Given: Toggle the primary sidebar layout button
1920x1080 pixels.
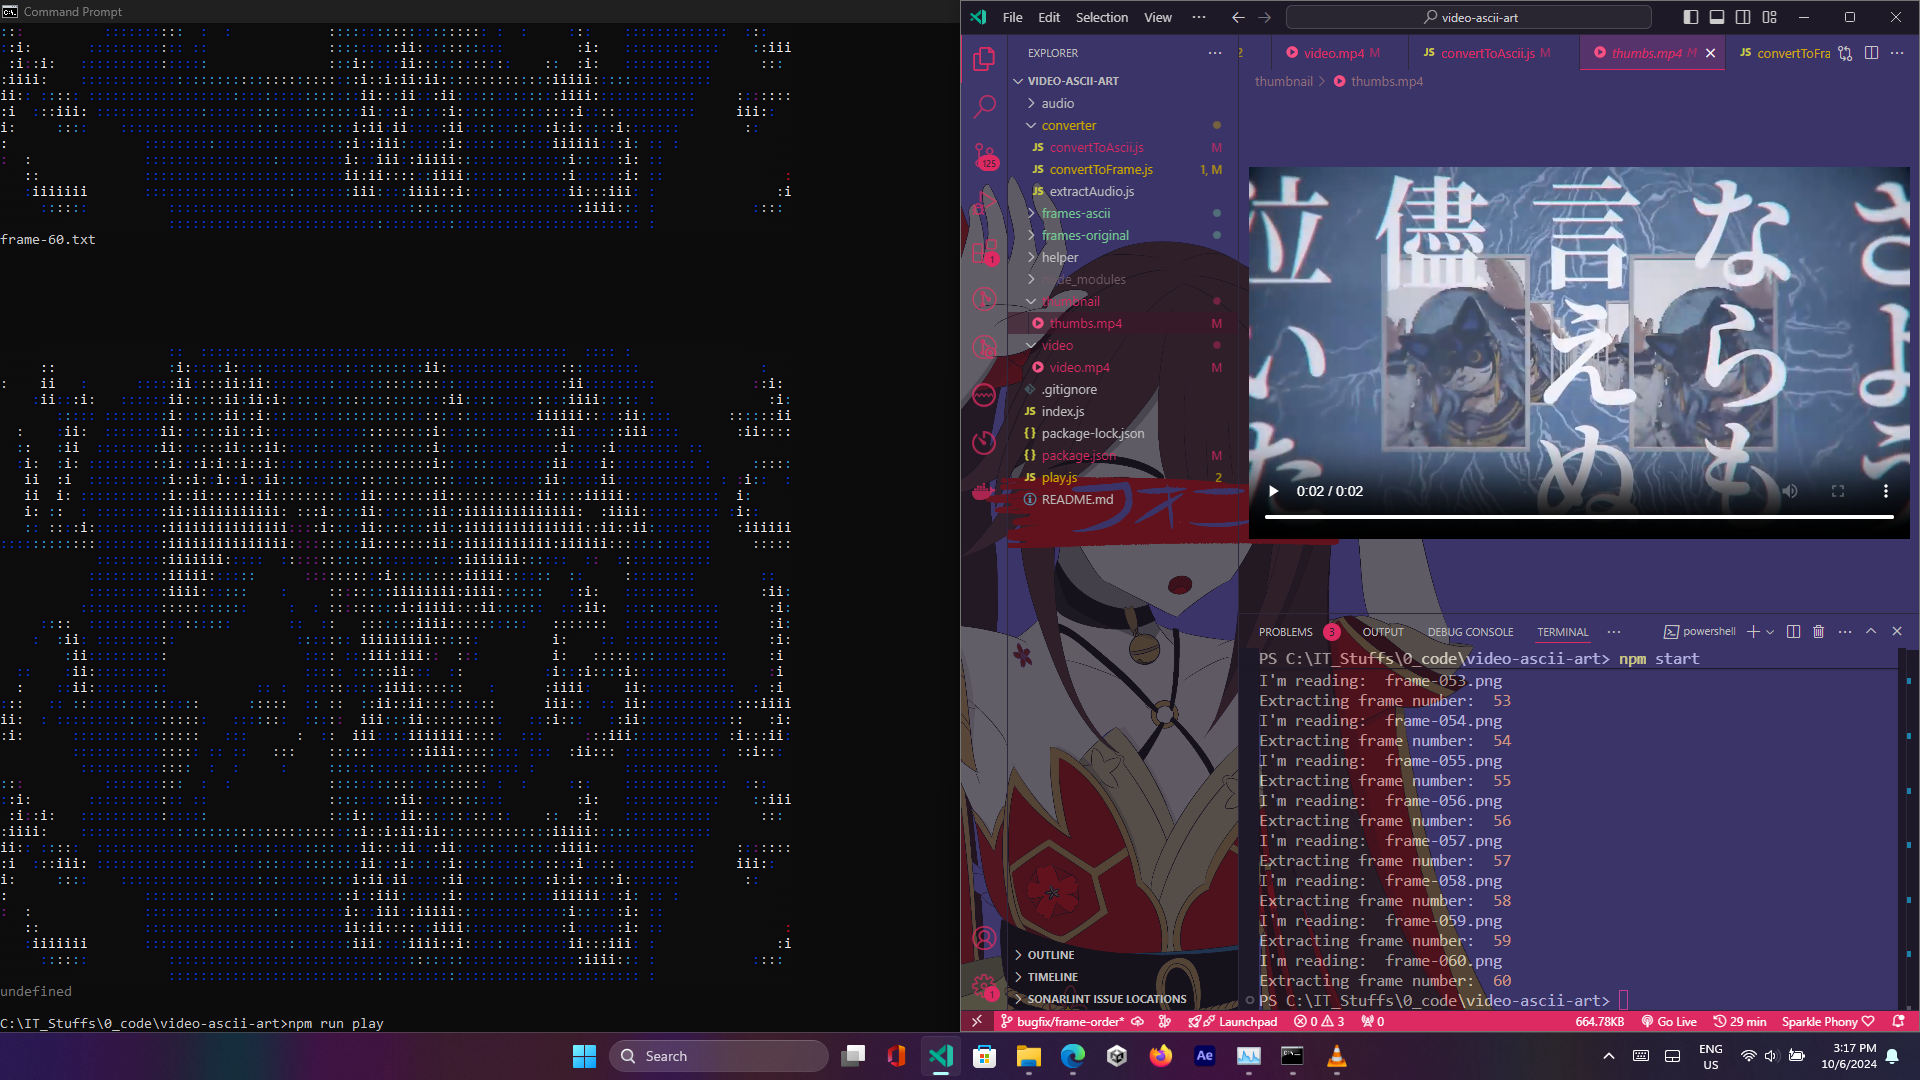Looking at the screenshot, I should tap(1690, 17).
